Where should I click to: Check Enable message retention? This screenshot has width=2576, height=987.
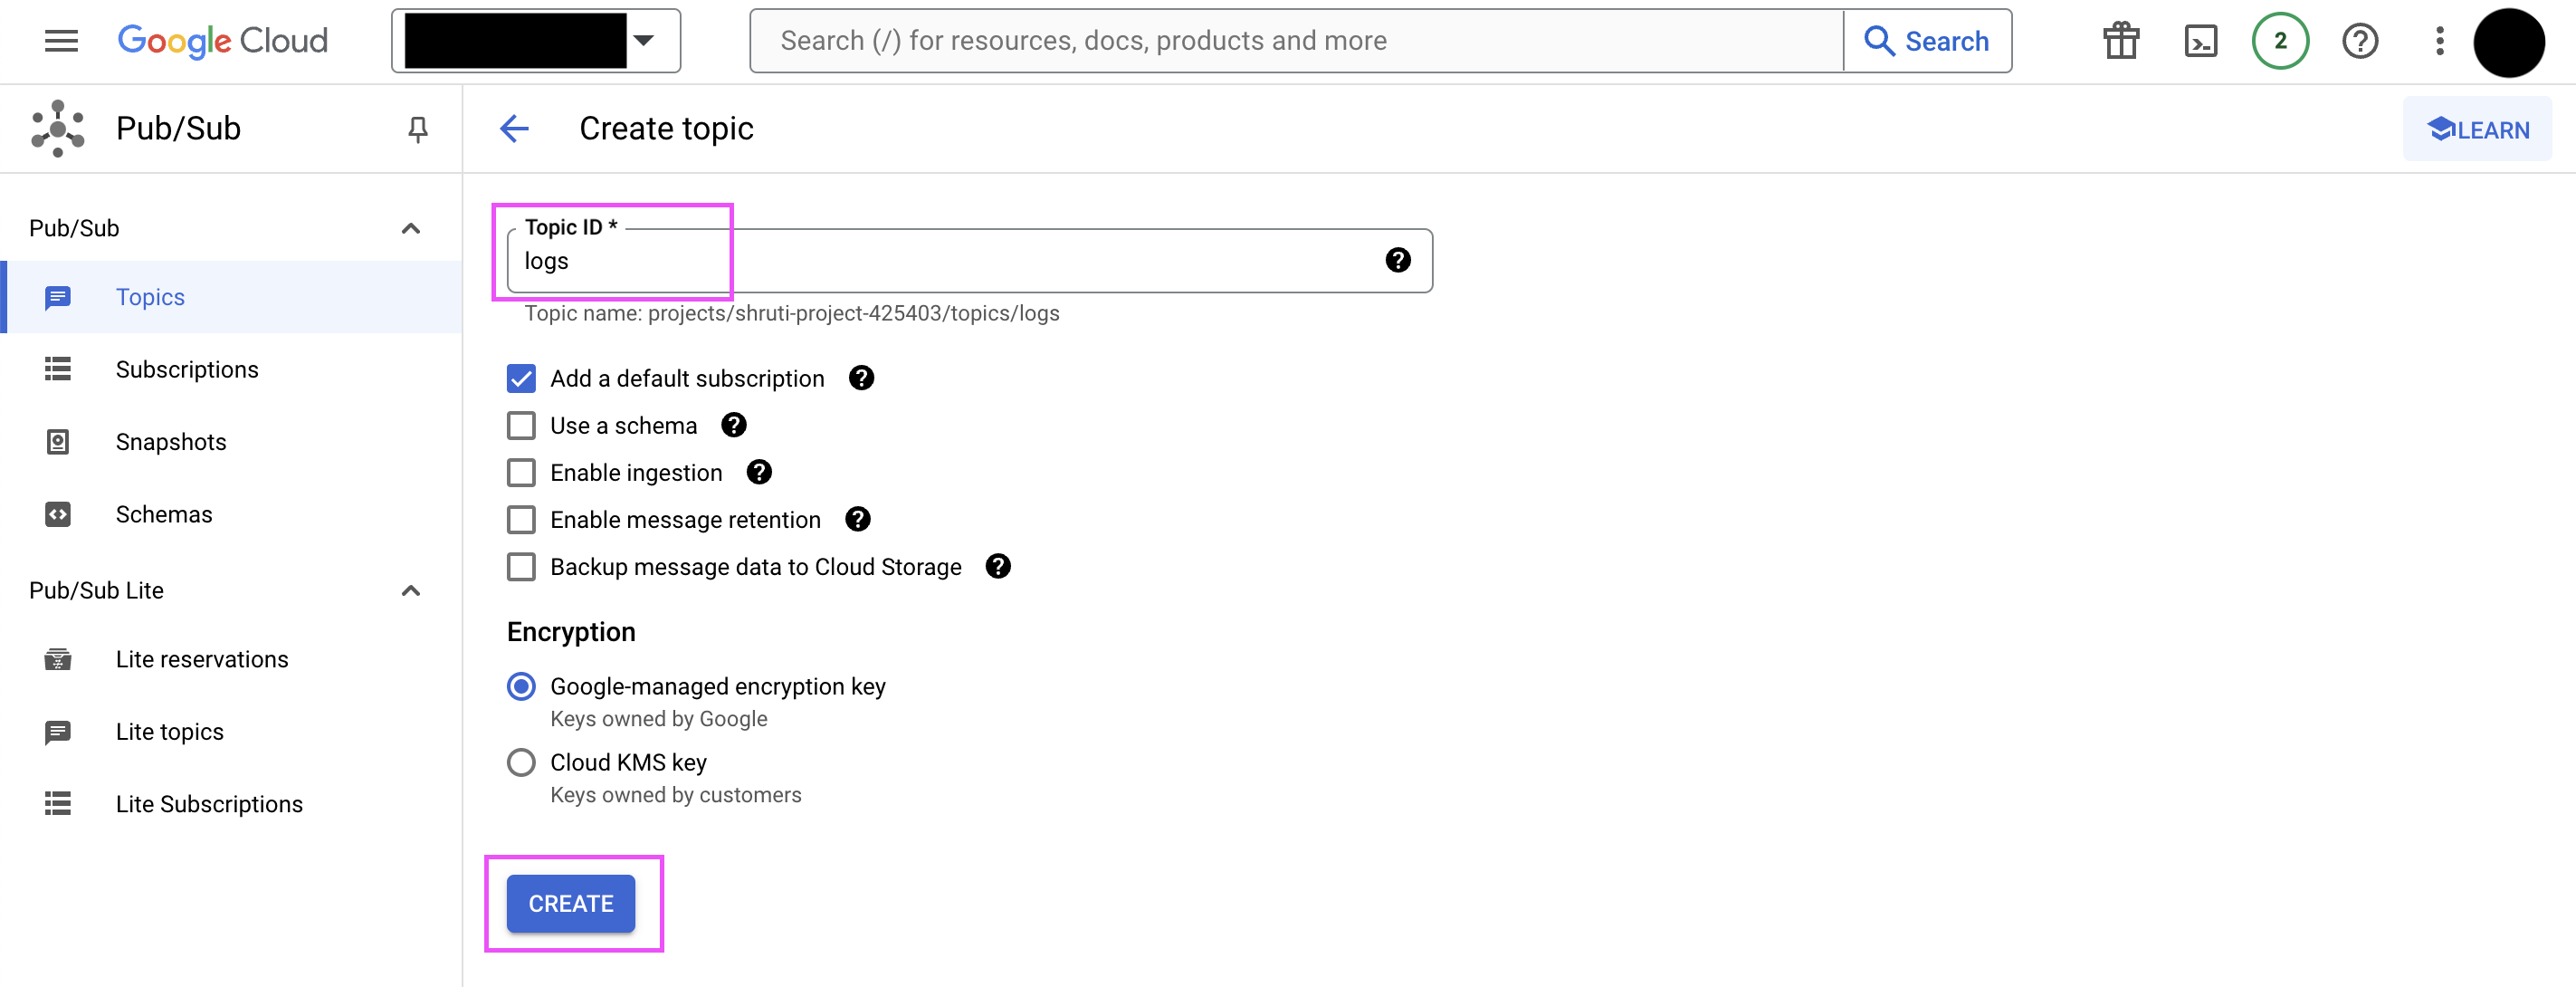click(521, 520)
